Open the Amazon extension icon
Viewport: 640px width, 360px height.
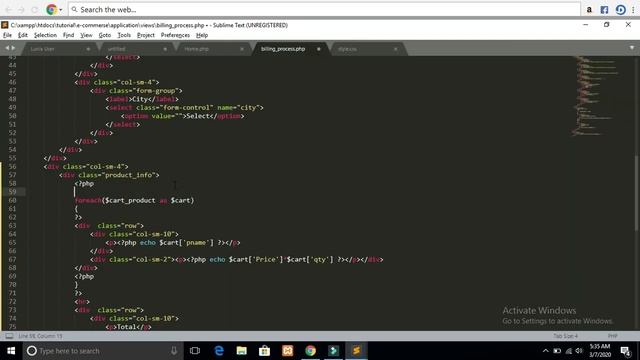(x=589, y=9)
